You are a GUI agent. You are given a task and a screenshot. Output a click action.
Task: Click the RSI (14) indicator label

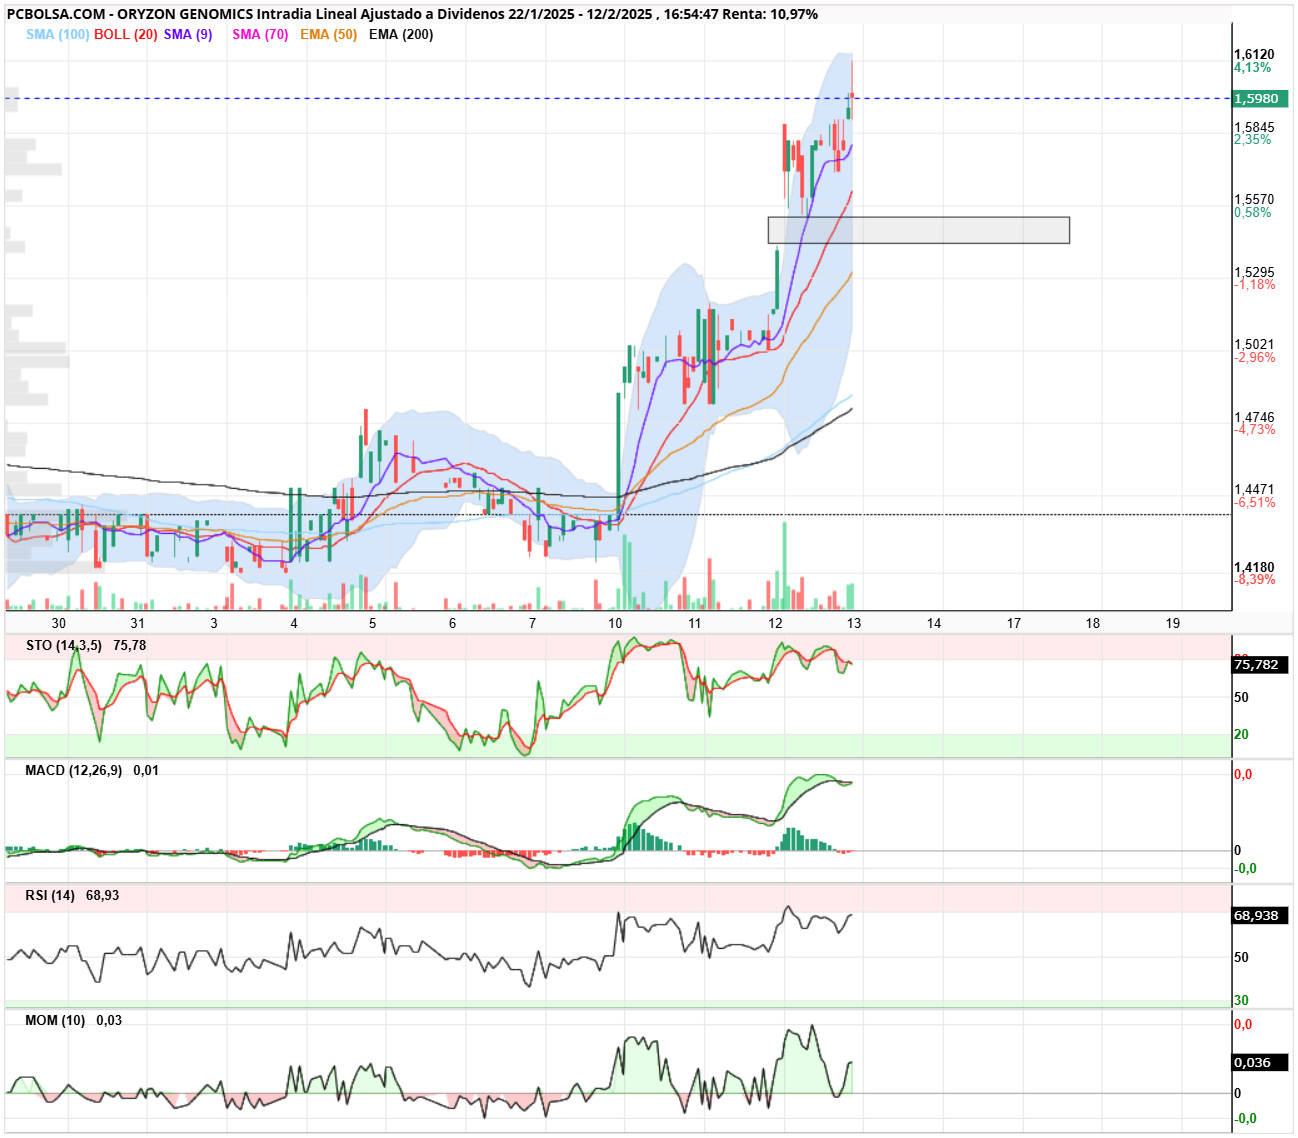point(50,895)
